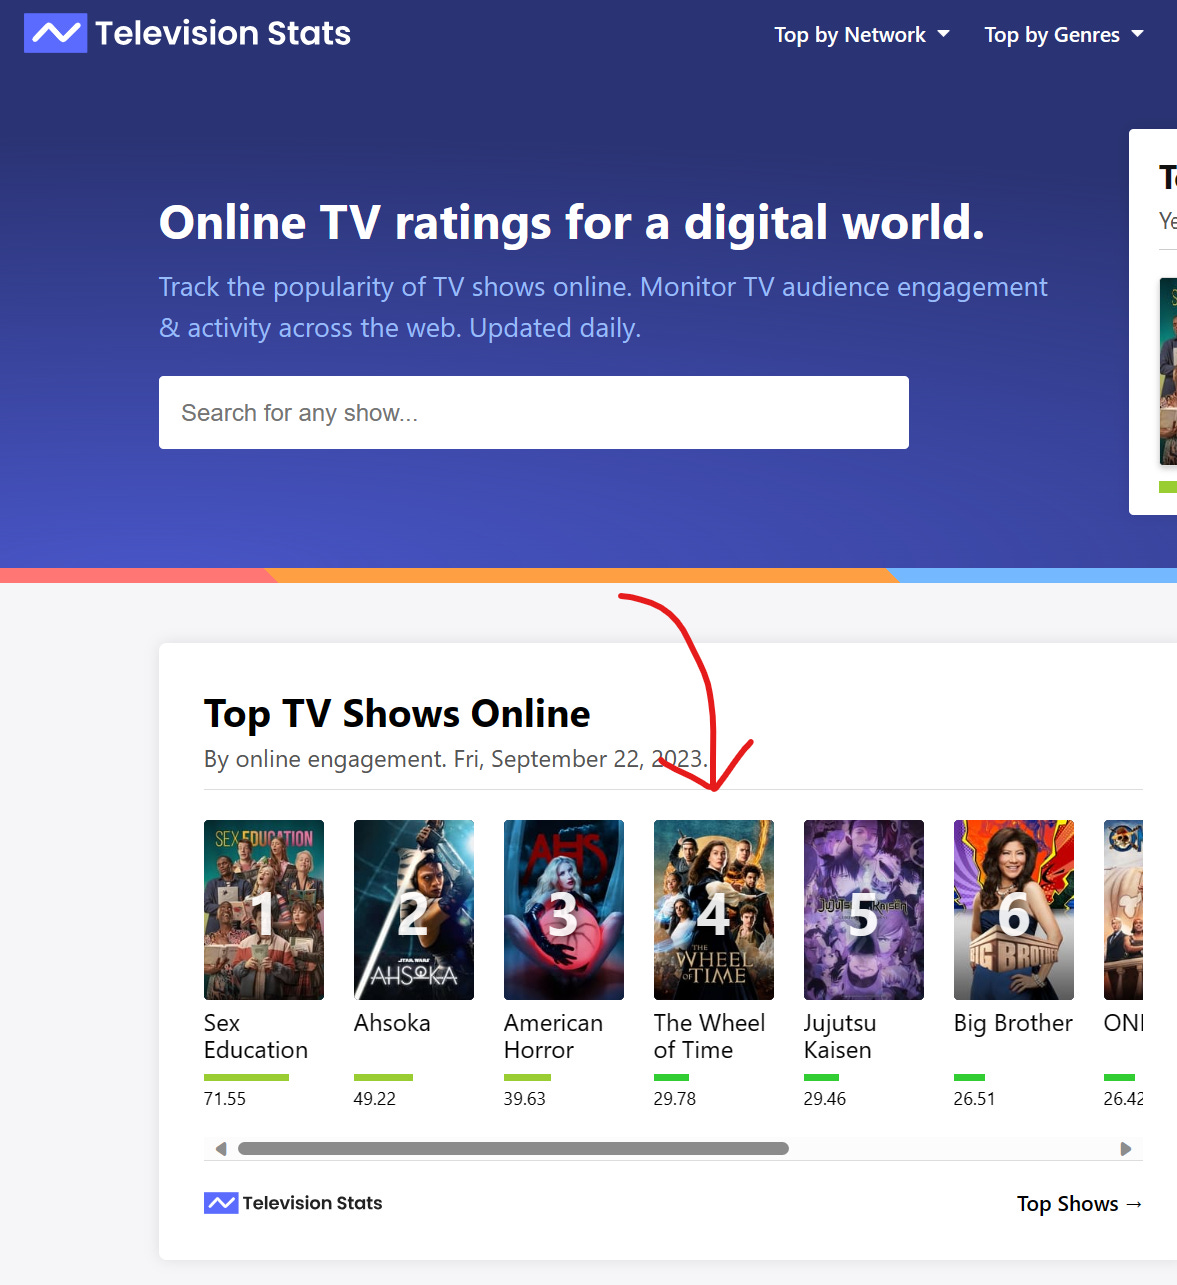Click the American Horror title link
Screen dimensions: 1177x1285
(x=553, y=1036)
